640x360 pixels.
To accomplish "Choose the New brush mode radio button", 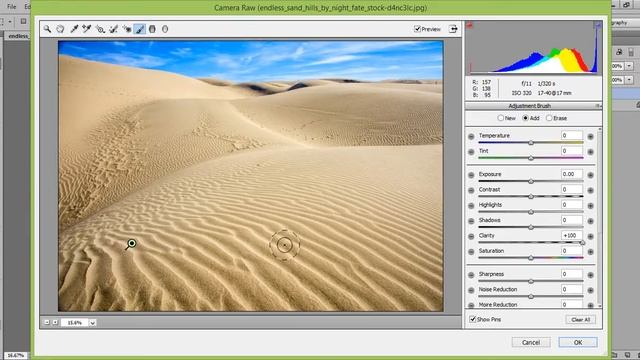I will [x=500, y=118].
